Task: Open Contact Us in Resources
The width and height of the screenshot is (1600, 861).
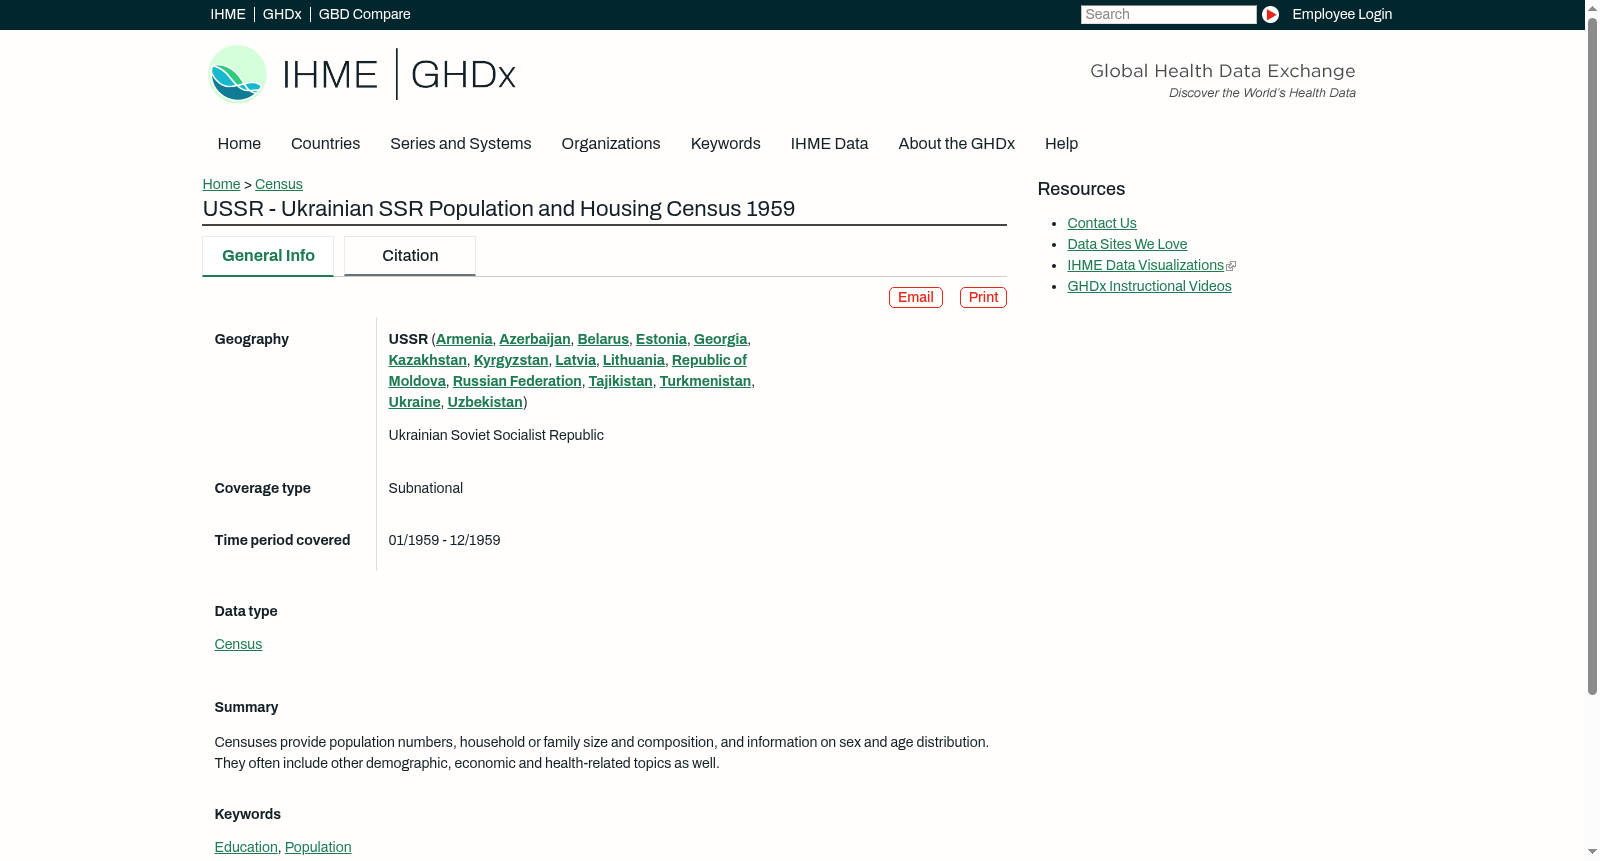Action: tap(1102, 223)
